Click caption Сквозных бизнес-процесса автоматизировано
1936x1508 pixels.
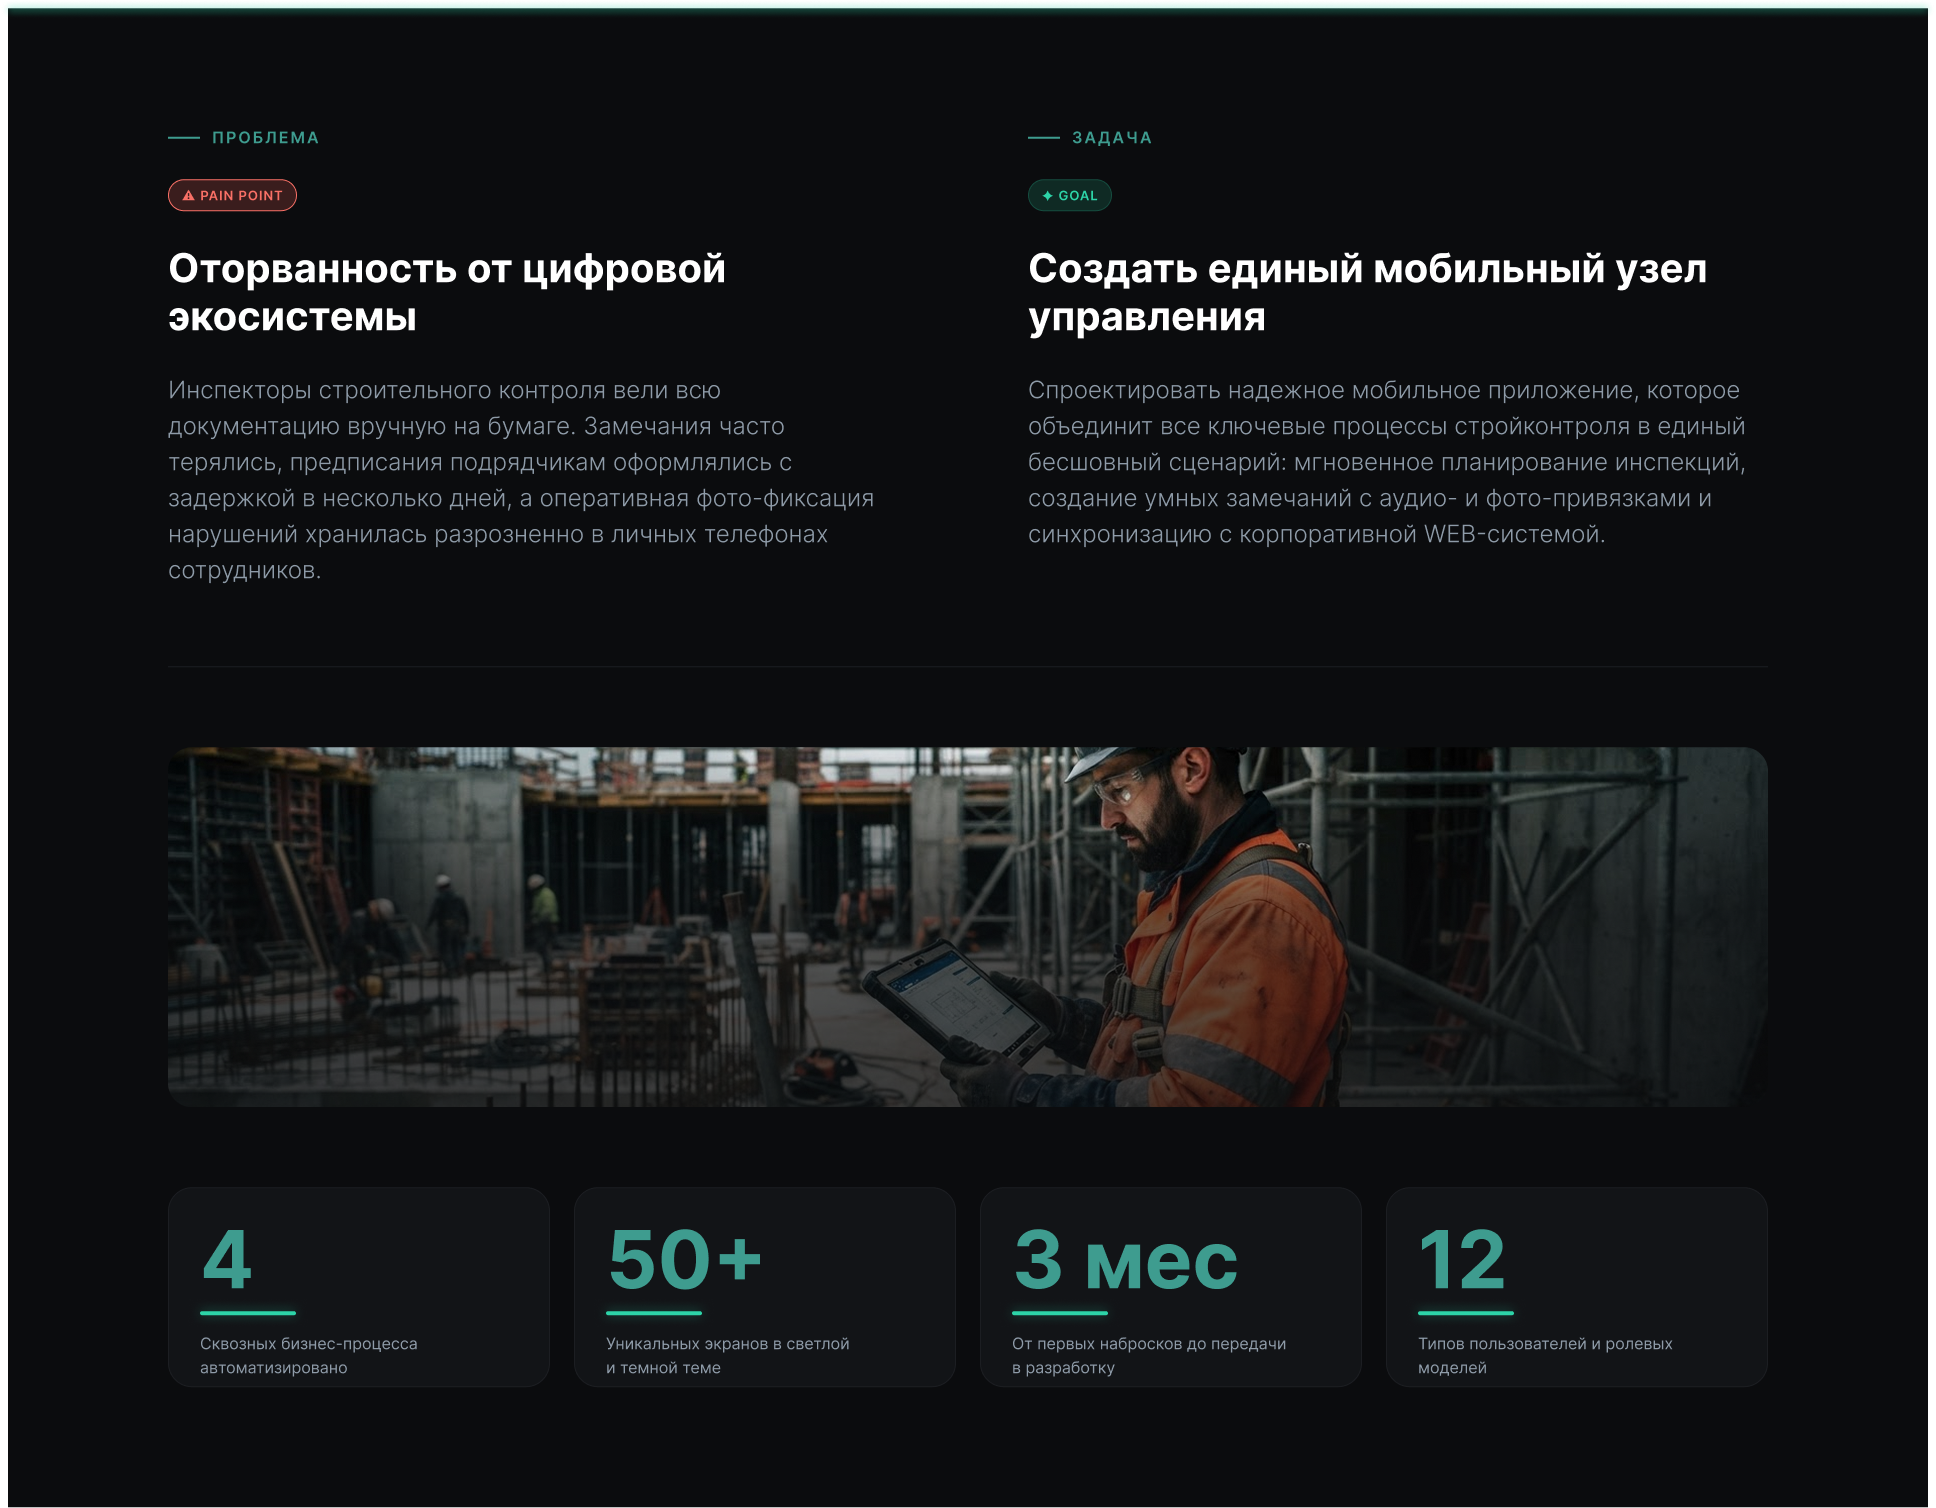pyautogui.click(x=309, y=1356)
